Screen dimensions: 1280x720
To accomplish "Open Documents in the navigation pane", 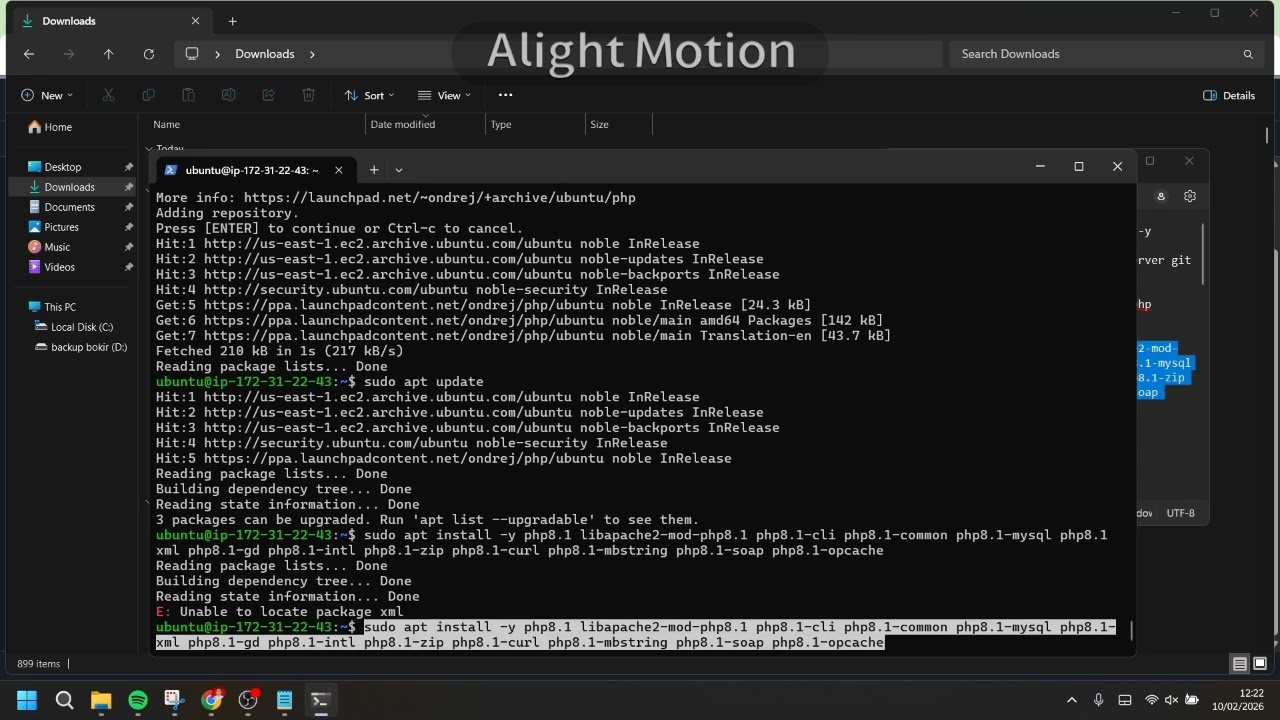I will pyautogui.click(x=69, y=207).
